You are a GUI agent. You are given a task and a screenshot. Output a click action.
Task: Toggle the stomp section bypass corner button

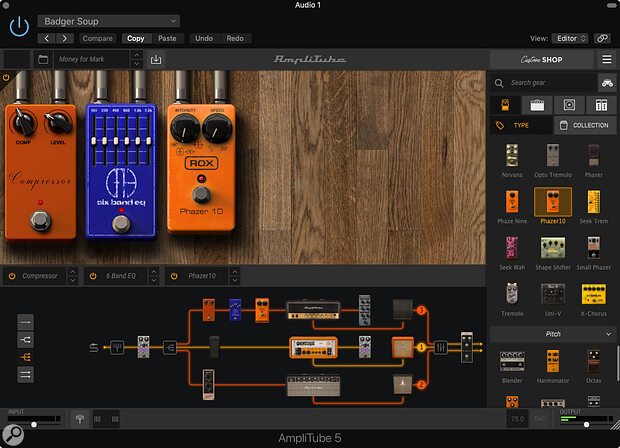tap(6, 77)
